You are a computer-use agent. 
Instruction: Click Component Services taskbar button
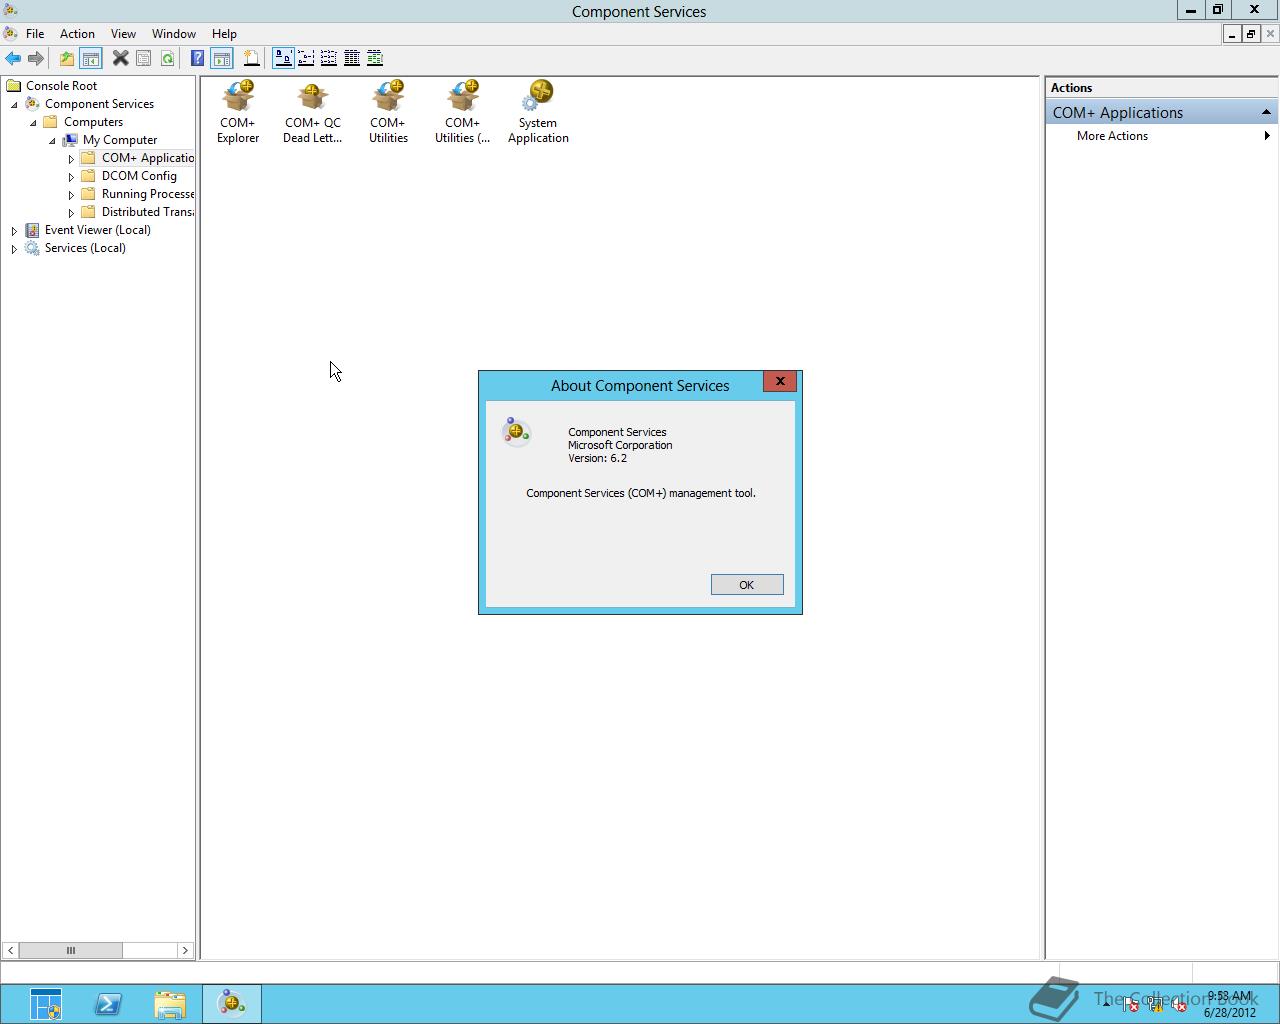(232, 1004)
